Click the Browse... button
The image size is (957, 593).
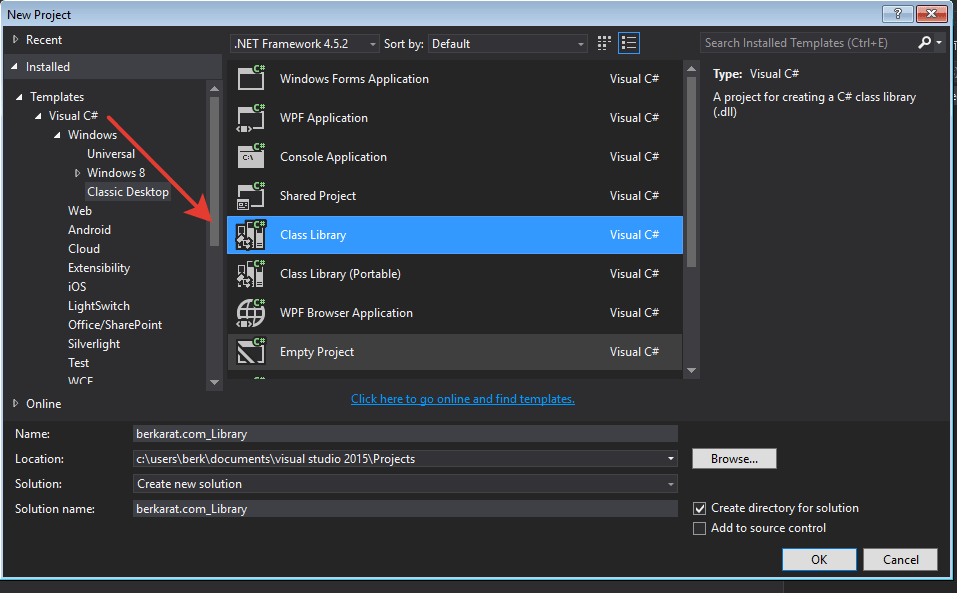pos(734,459)
